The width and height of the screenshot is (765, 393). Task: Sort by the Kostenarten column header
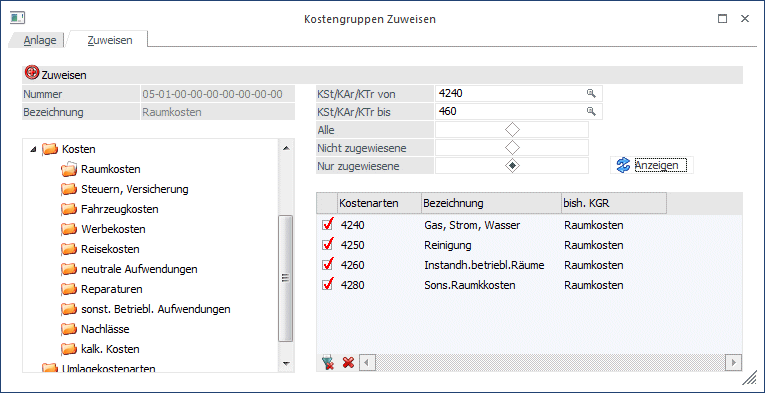click(x=379, y=203)
